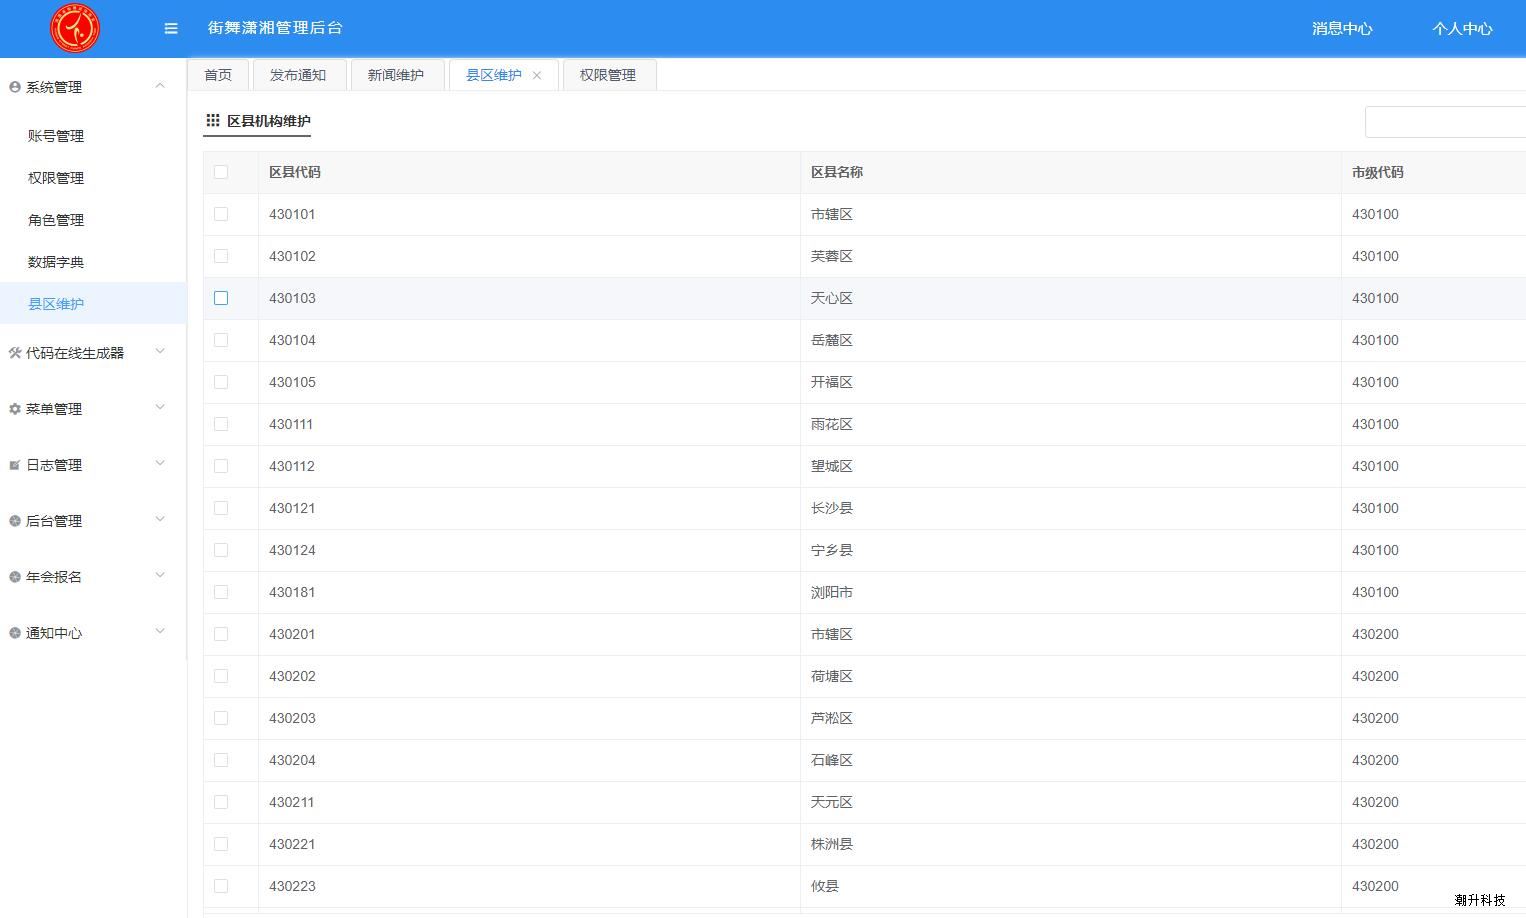Click the 代码在线生成器 tools icon
Screen dimensions: 1526x918
(x=15, y=353)
